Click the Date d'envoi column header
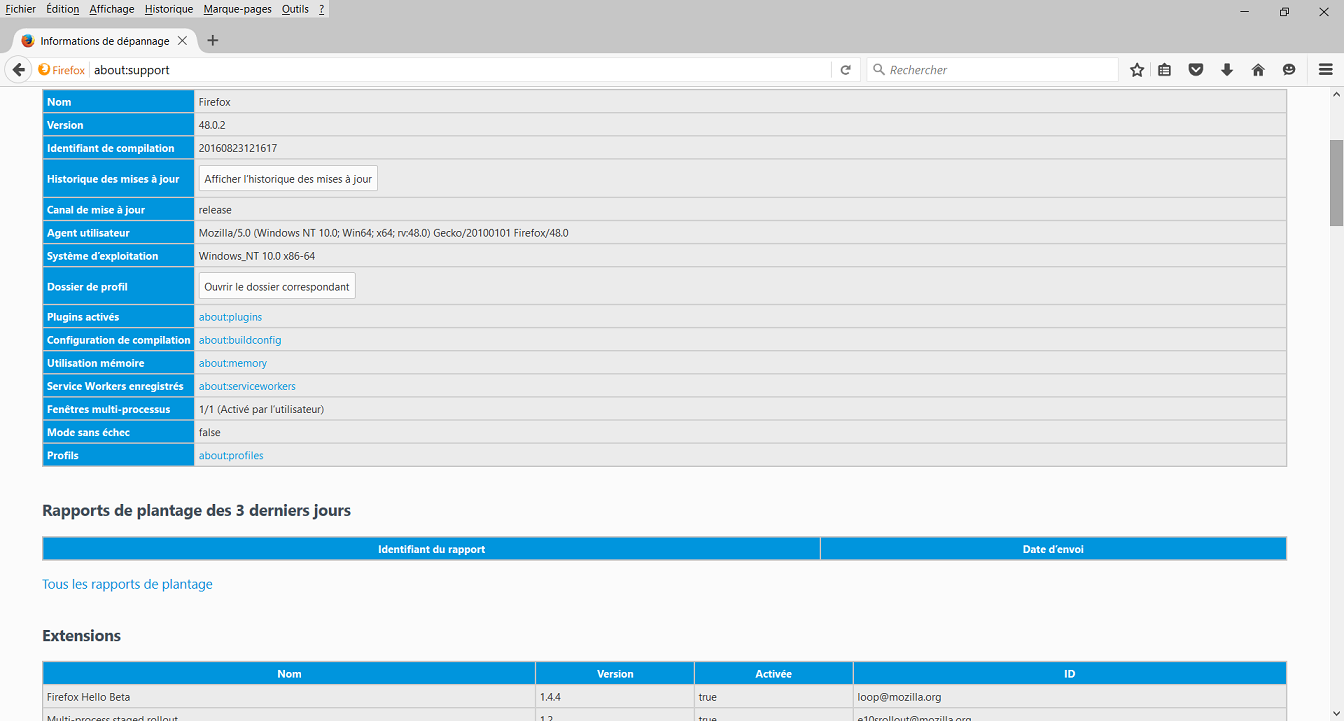 click(x=1053, y=549)
